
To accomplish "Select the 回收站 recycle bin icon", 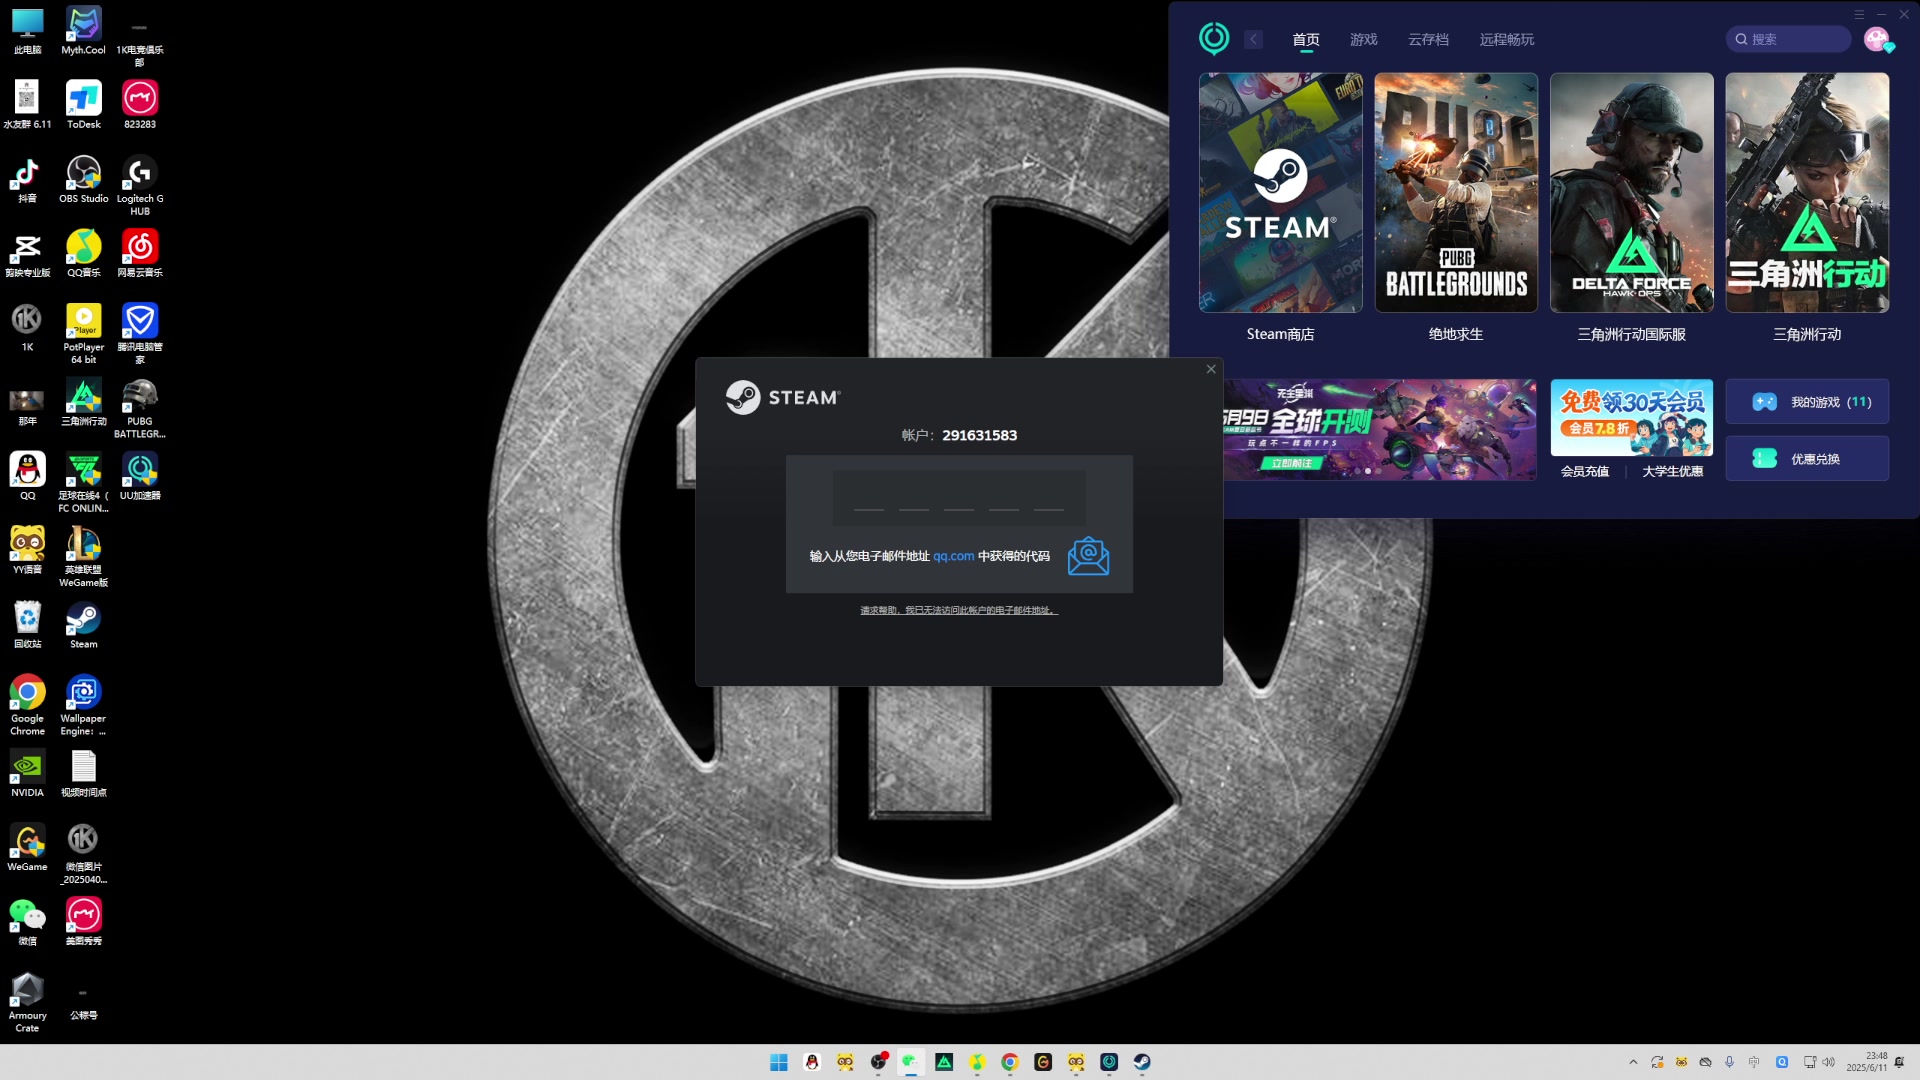I will coord(27,625).
